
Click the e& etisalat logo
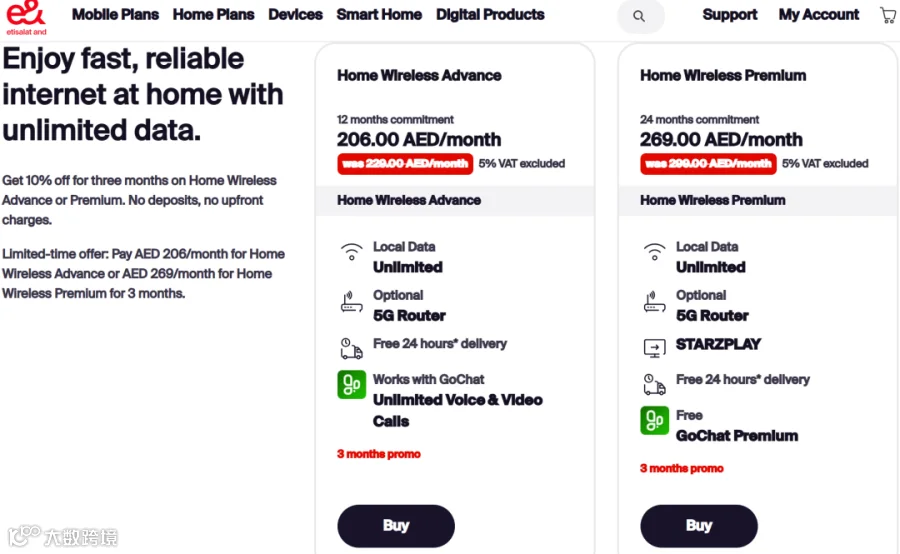pos(26,17)
